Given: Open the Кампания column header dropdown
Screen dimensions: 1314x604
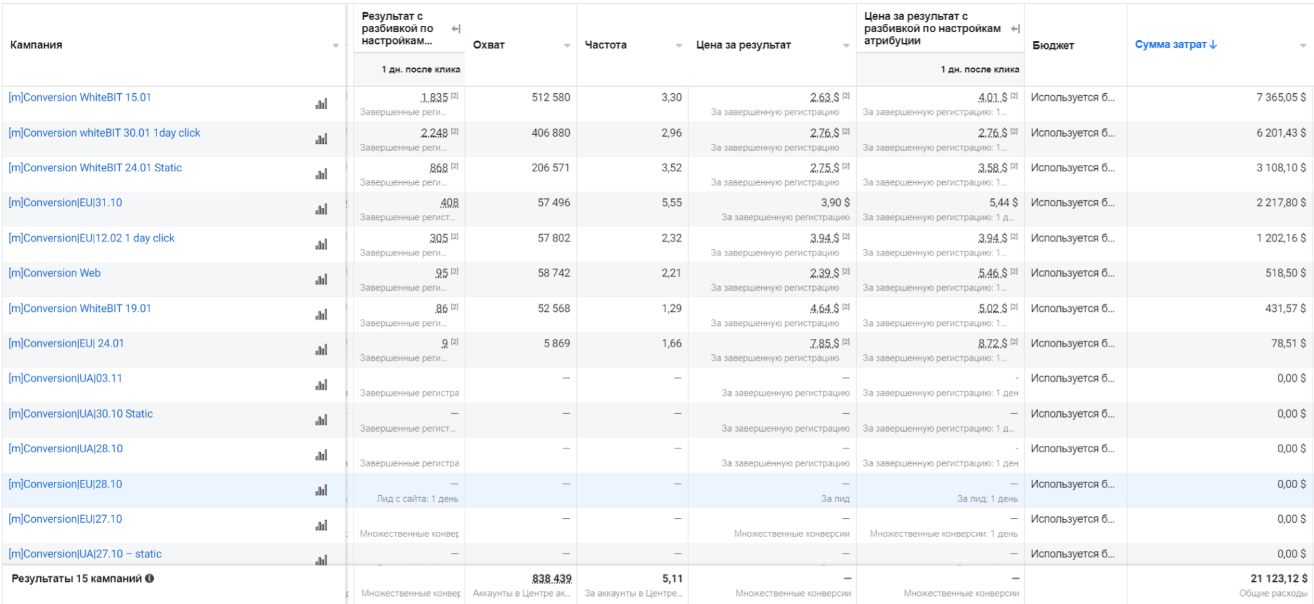Looking at the screenshot, I should [x=336, y=46].
